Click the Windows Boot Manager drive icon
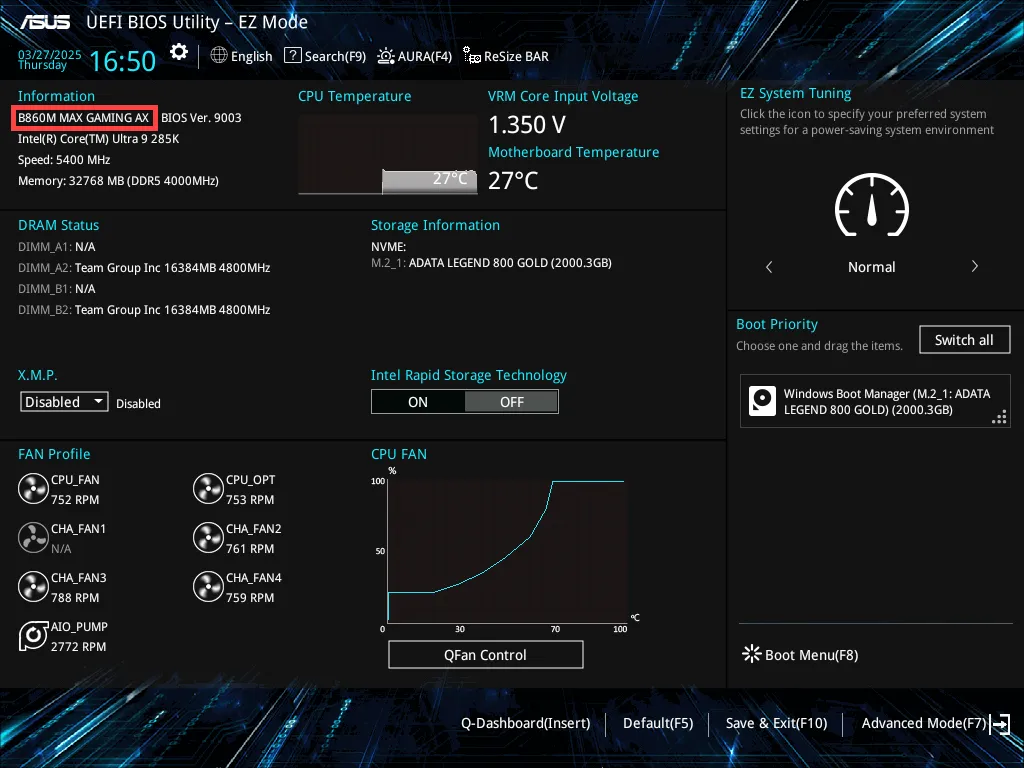Screen dimensions: 1024x768 pyautogui.click(x=762, y=401)
